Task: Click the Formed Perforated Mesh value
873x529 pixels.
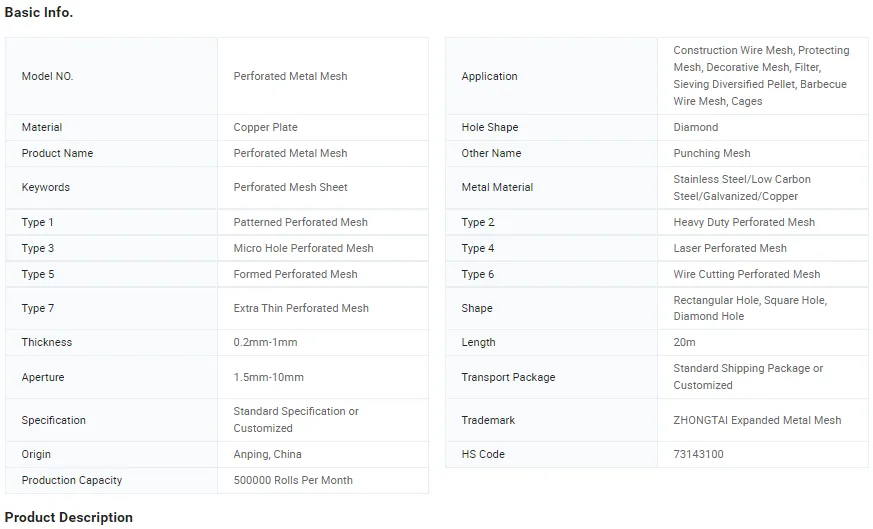Action: 295,274
